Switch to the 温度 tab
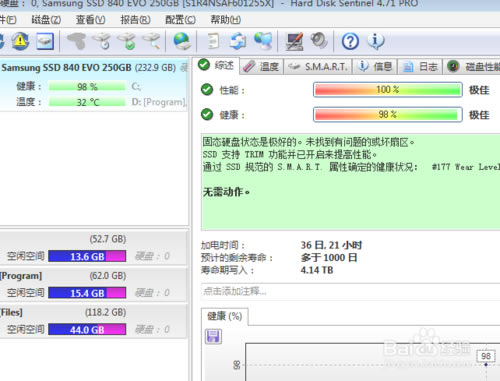 tap(261, 67)
